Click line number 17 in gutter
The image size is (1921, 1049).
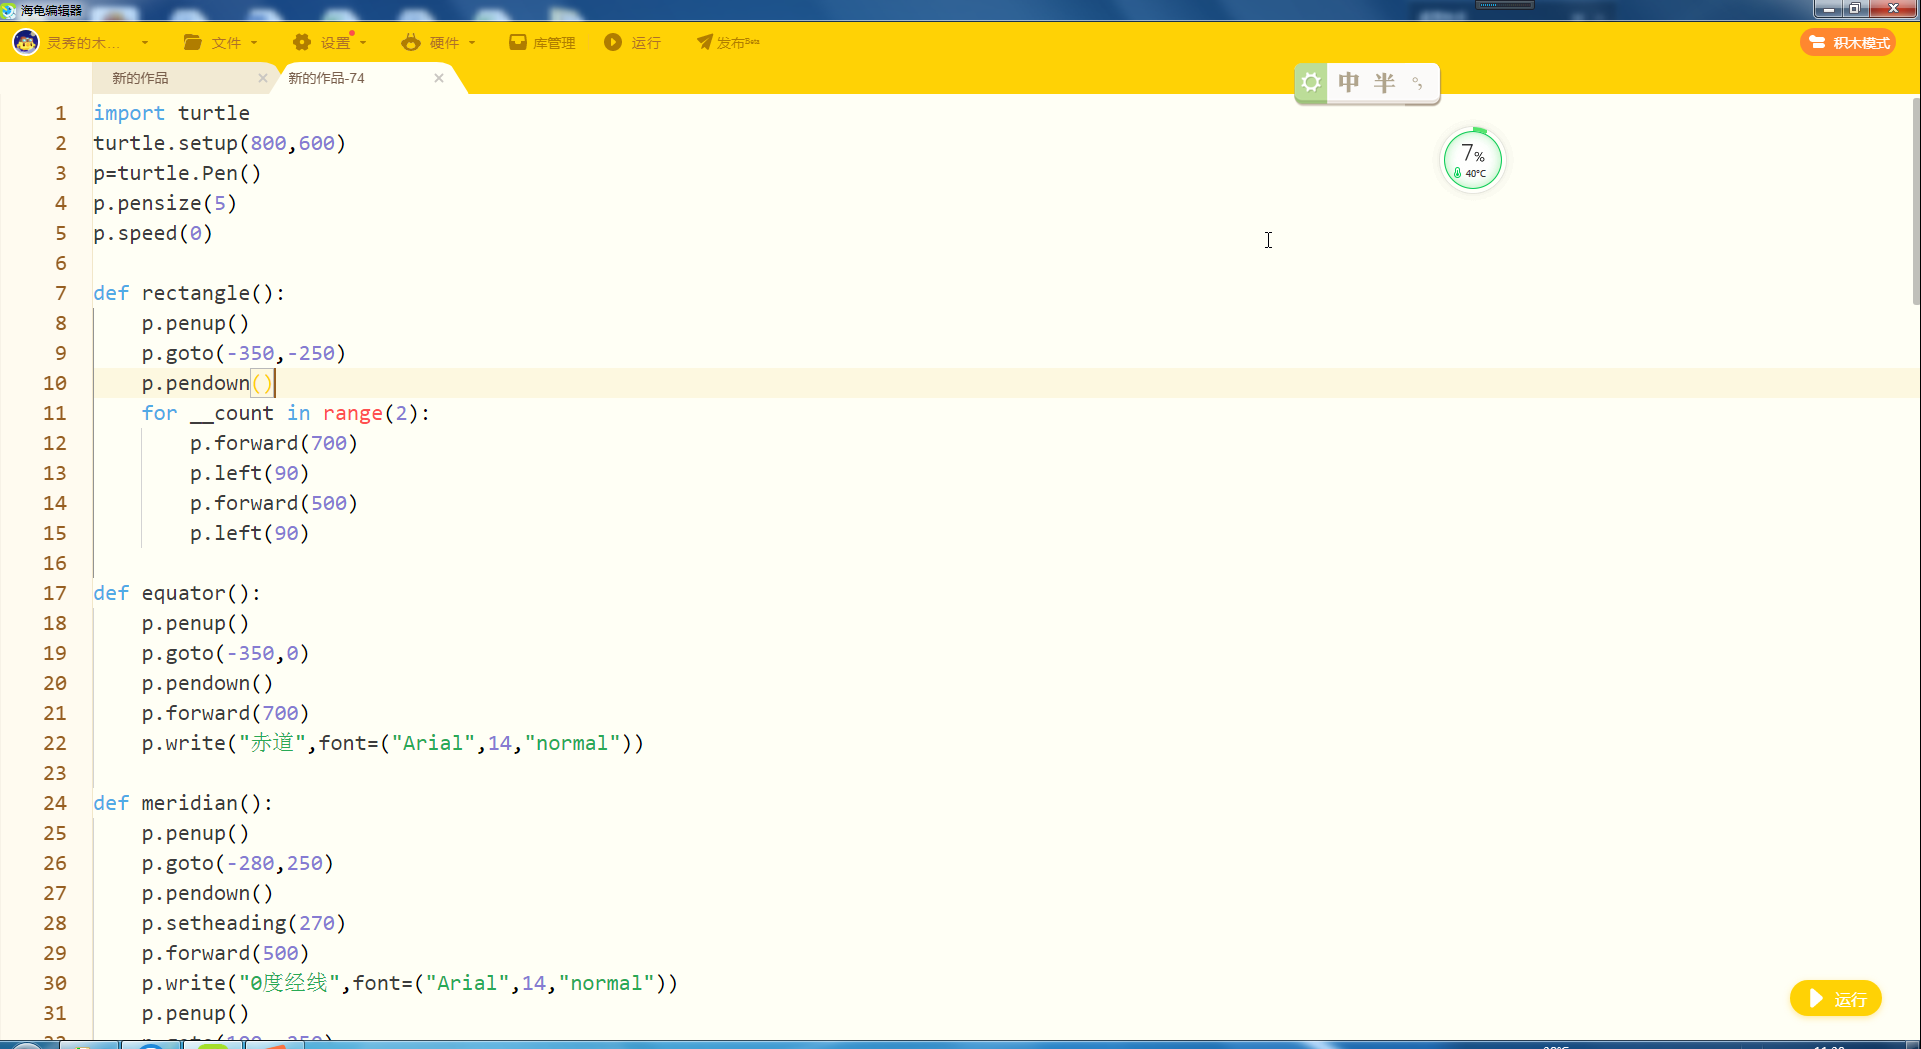[x=55, y=593]
